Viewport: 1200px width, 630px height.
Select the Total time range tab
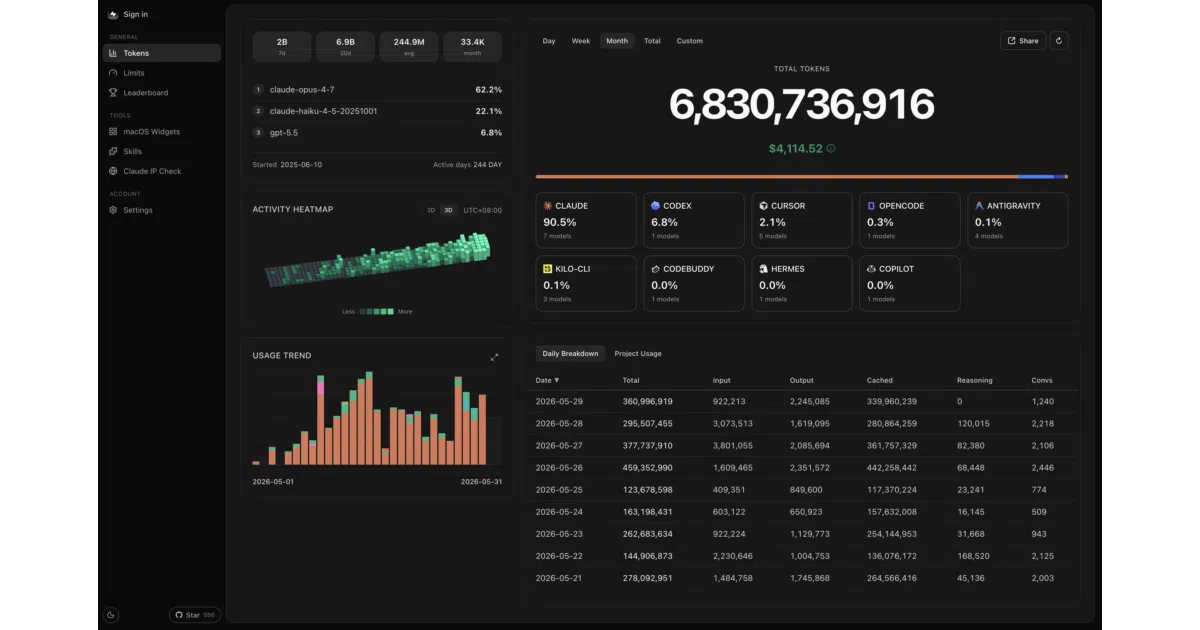point(652,41)
